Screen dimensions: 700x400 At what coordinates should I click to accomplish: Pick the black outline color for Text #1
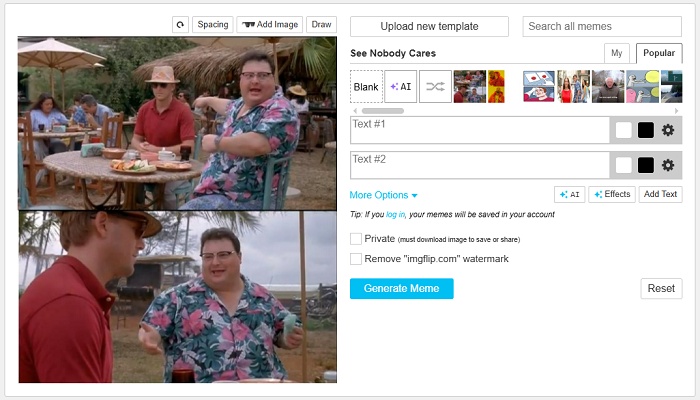[x=646, y=130]
